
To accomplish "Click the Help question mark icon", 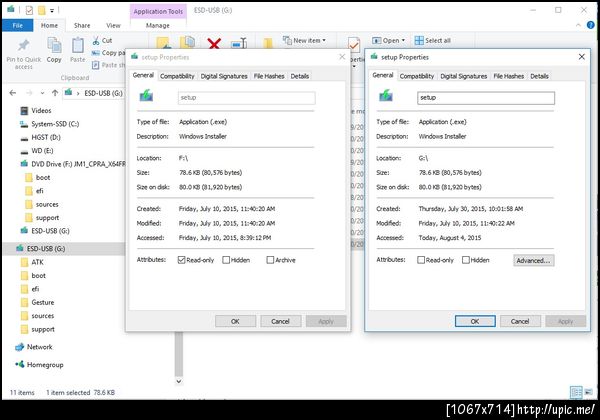I will coord(590,25).
